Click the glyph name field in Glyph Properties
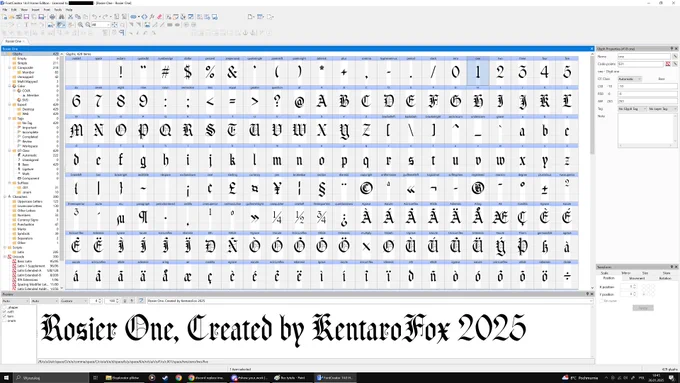The image size is (680, 383). [x=644, y=56]
